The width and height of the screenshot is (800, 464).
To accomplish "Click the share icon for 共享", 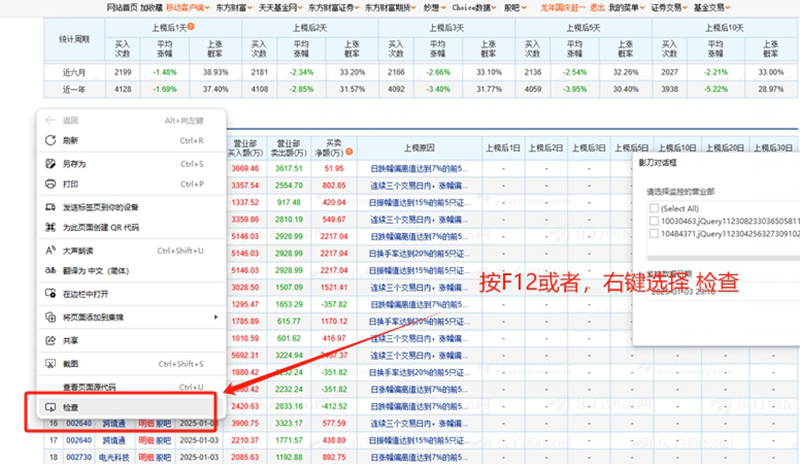I will coord(51,340).
